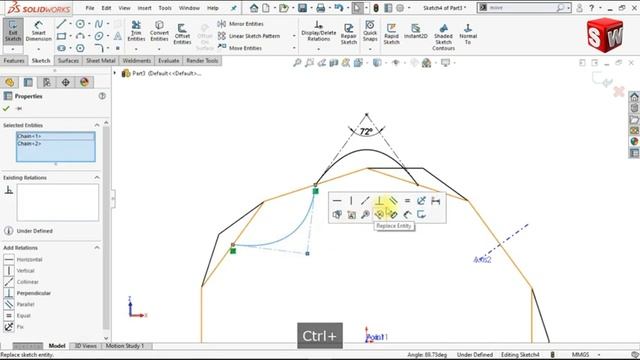
Task: Open the Line tool dropdown arrow
Action: [x=70, y=24]
